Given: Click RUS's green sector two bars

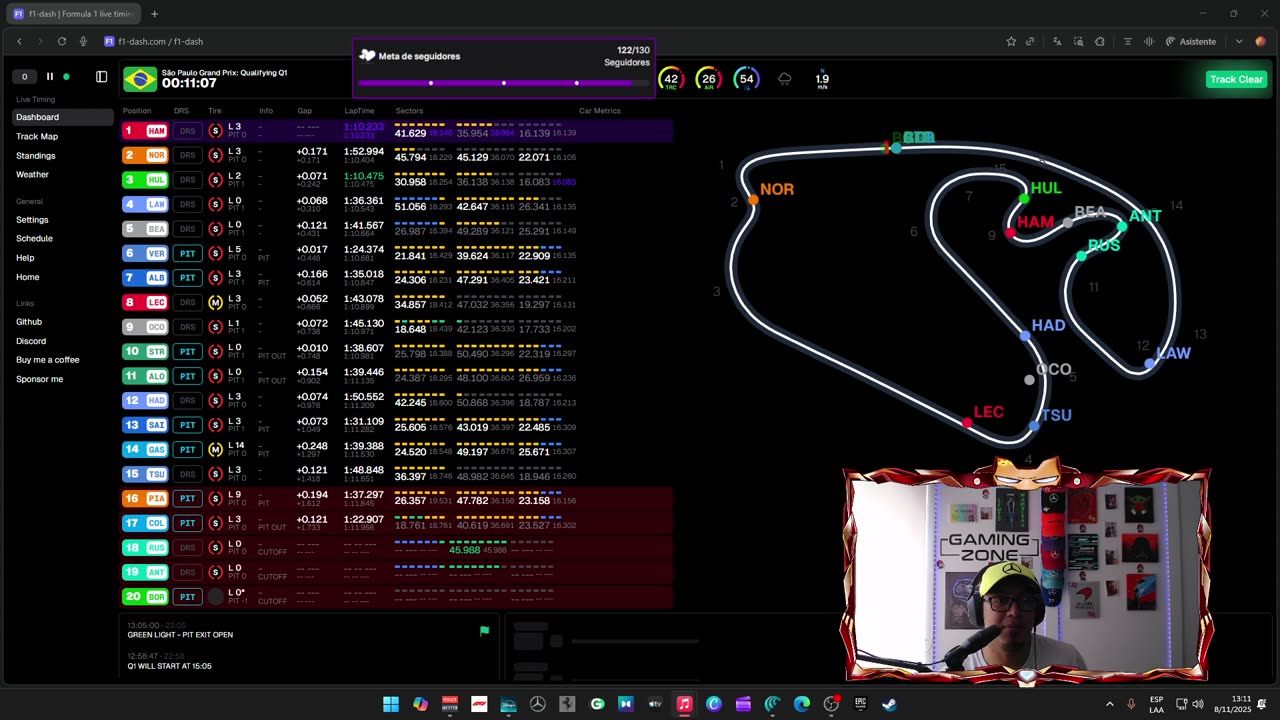Looking at the screenshot, I should (x=478, y=543).
